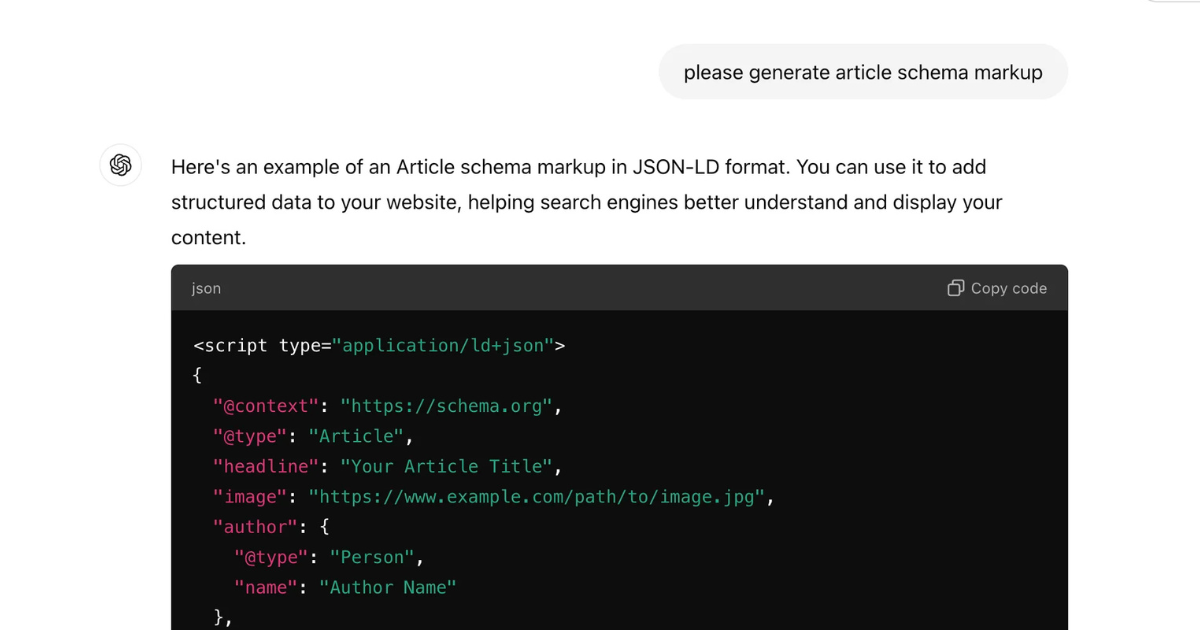1200x630 pixels.
Task: Click the ChatGPT logo avatar icon
Action: [x=121, y=165]
